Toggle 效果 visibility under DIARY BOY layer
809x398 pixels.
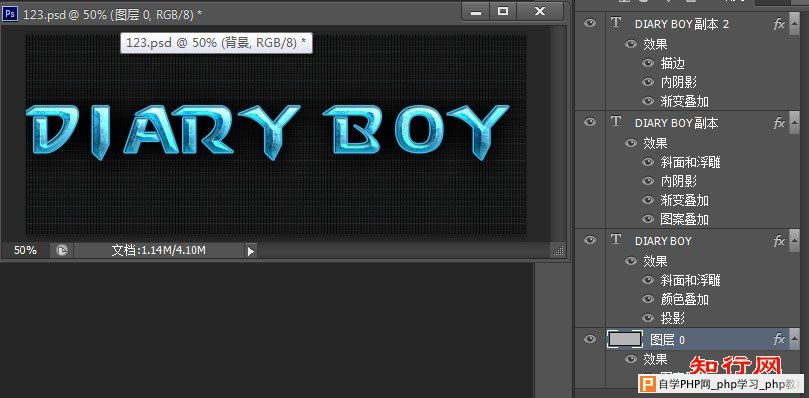(x=630, y=261)
